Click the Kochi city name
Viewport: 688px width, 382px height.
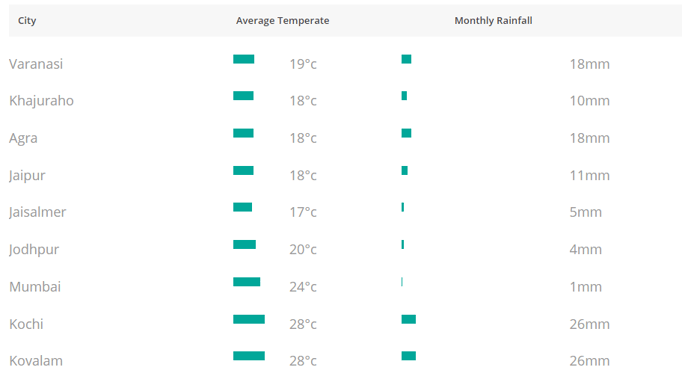click(x=26, y=324)
